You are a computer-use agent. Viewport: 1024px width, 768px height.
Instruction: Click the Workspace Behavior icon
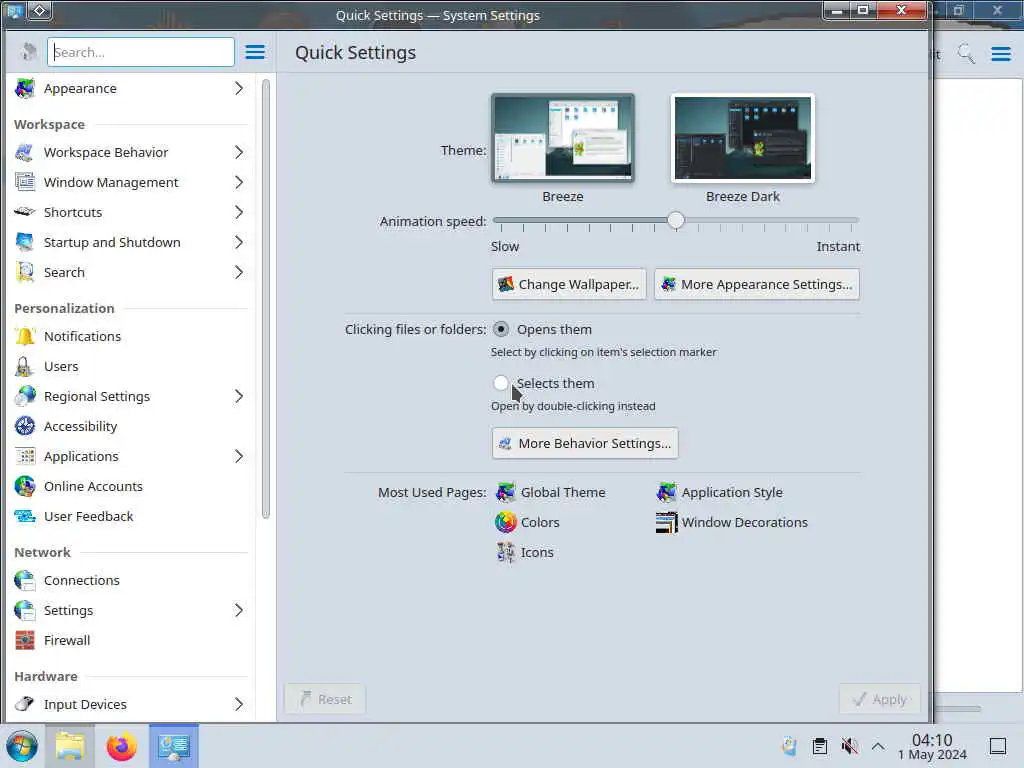[25, 152]
